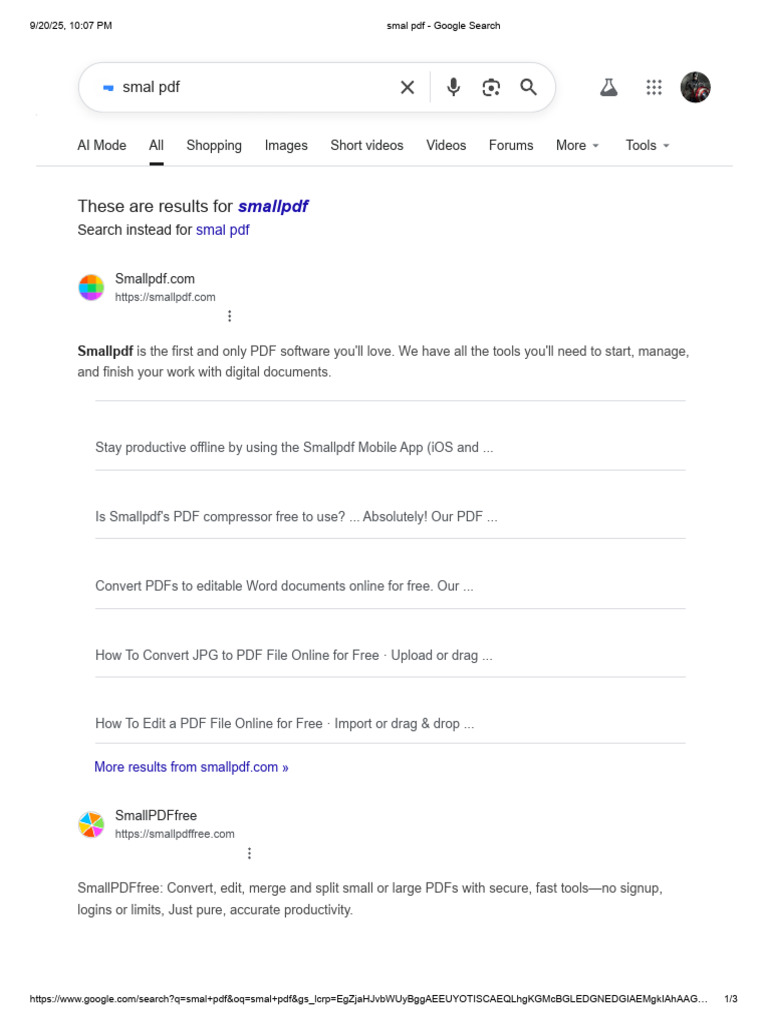
Task: Search instead for "smal pdf"
Action: [222, 230]
